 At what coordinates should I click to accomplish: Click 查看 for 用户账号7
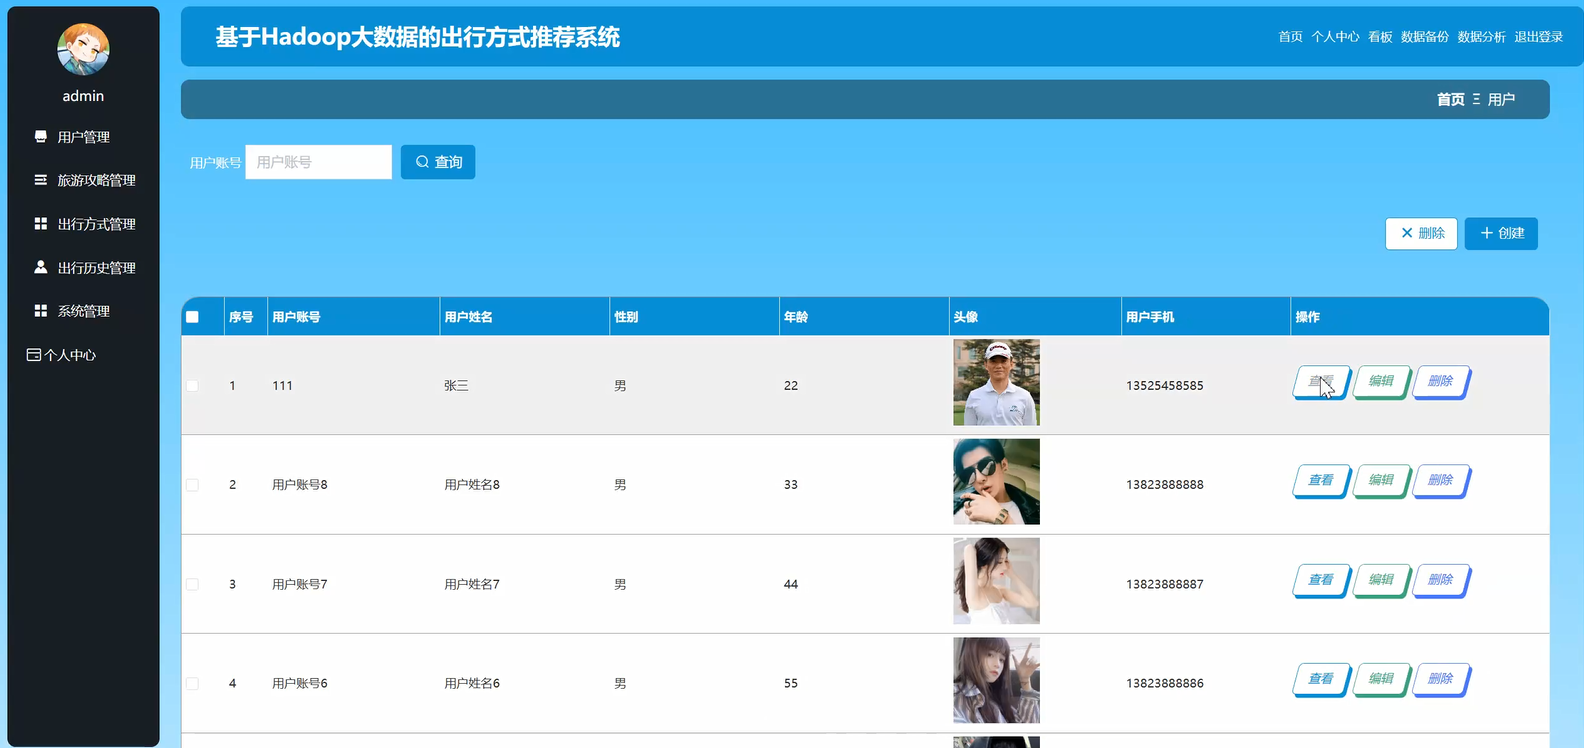pos(1321,580)
